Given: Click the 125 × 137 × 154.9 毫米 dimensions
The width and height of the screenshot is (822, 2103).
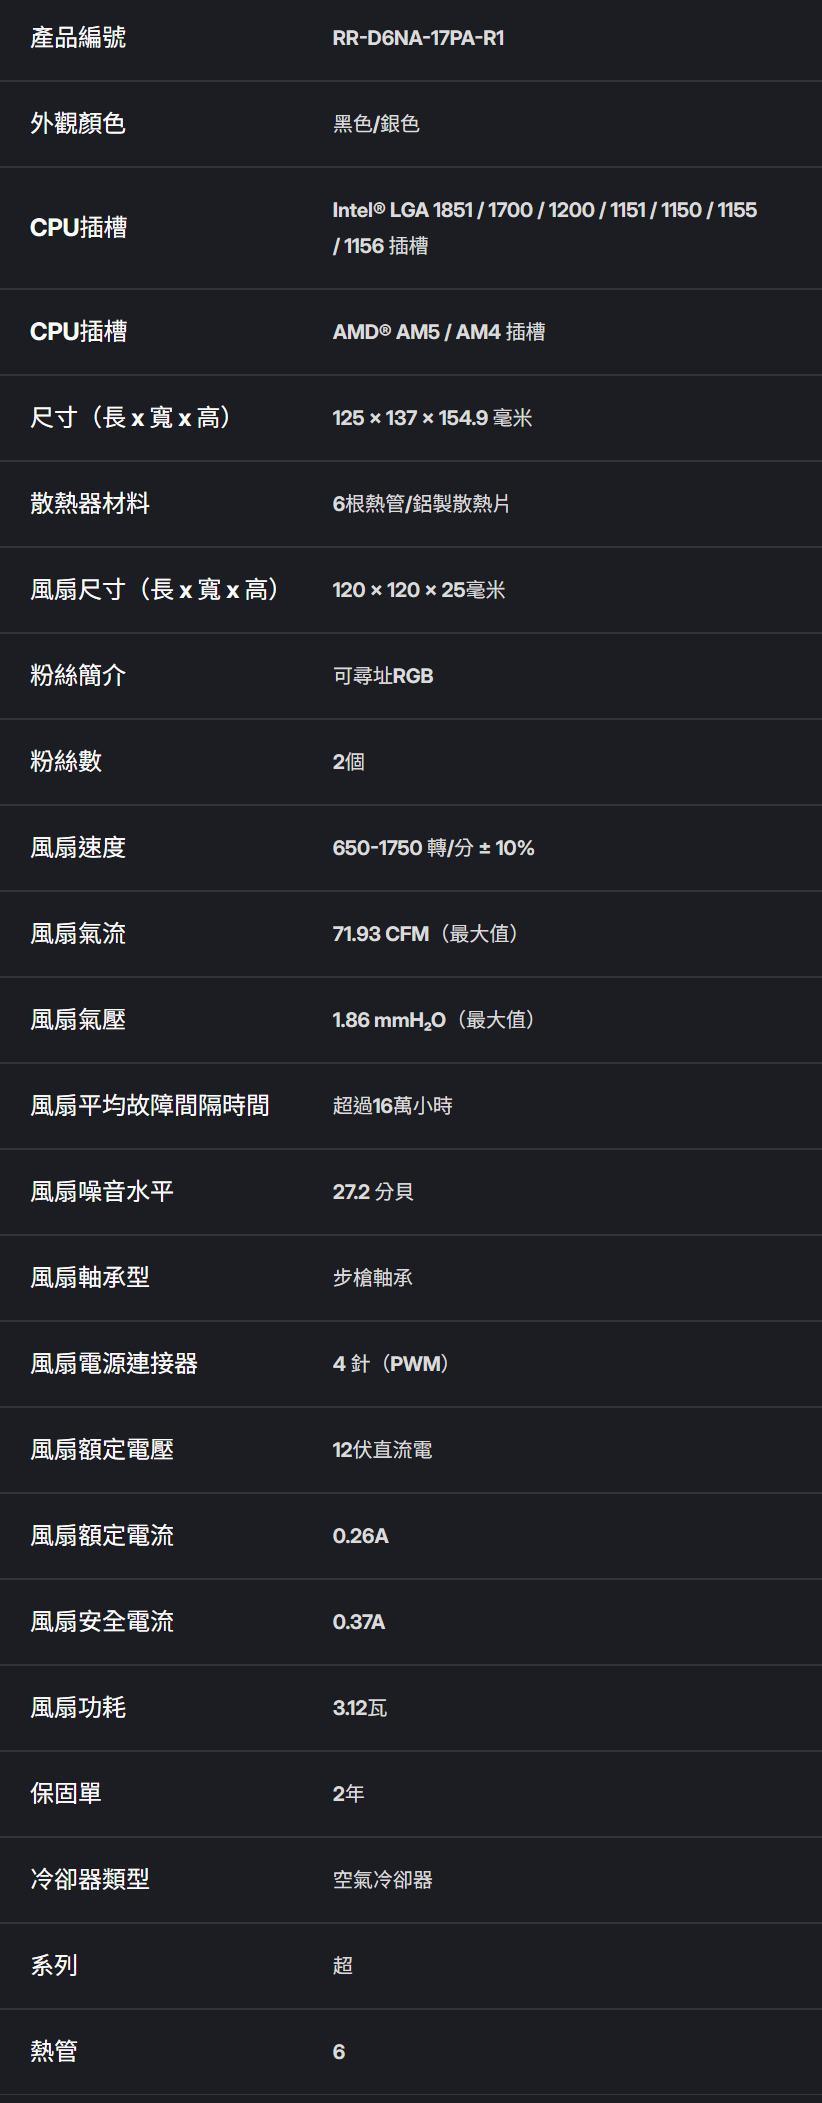Looking at the screenshot, I should [432, 418].
